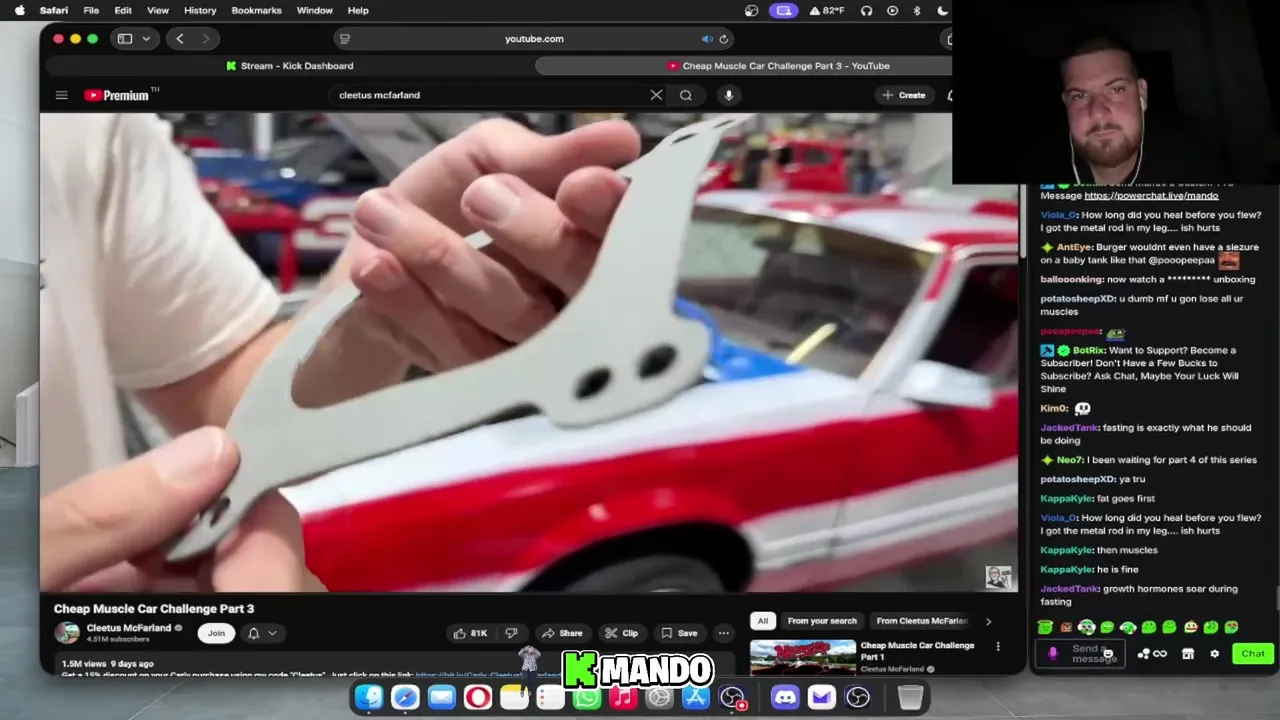Like the video (81K thumbs up)
The height and width of the screenshot is (720, 1280).
click(x=470, y=633)
